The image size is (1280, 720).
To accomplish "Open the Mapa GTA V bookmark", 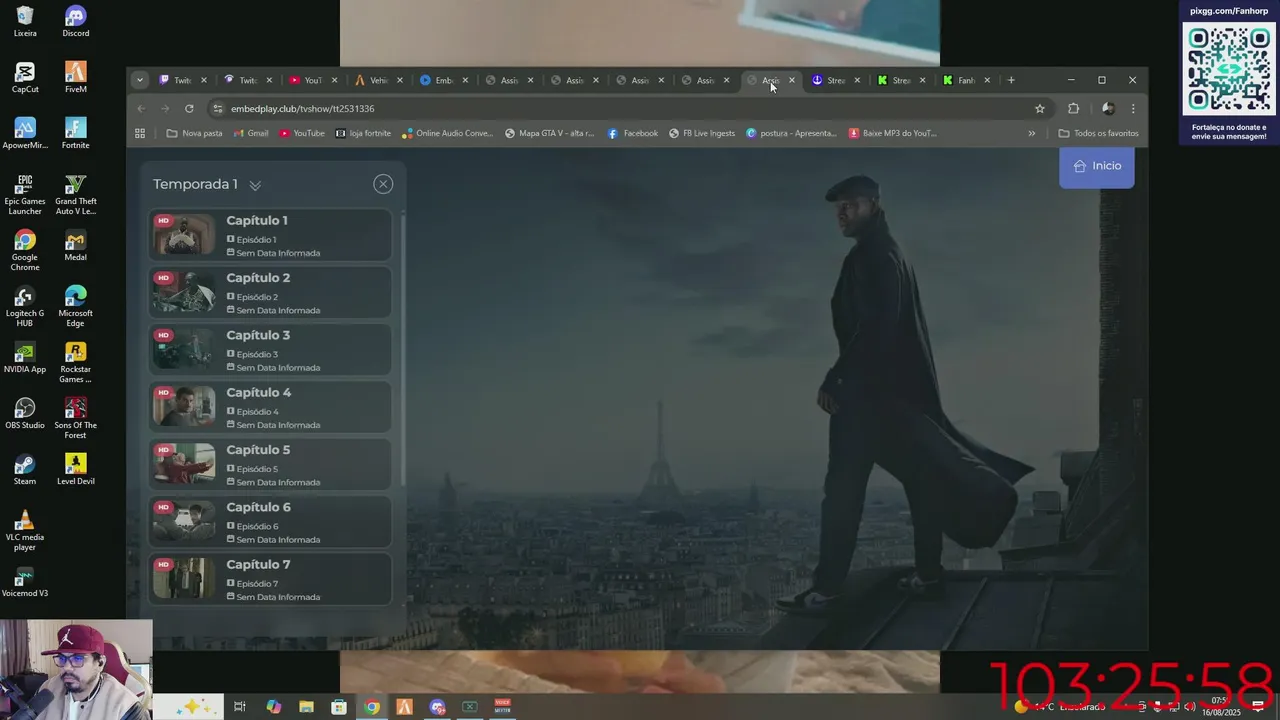I will pos(549,133).
